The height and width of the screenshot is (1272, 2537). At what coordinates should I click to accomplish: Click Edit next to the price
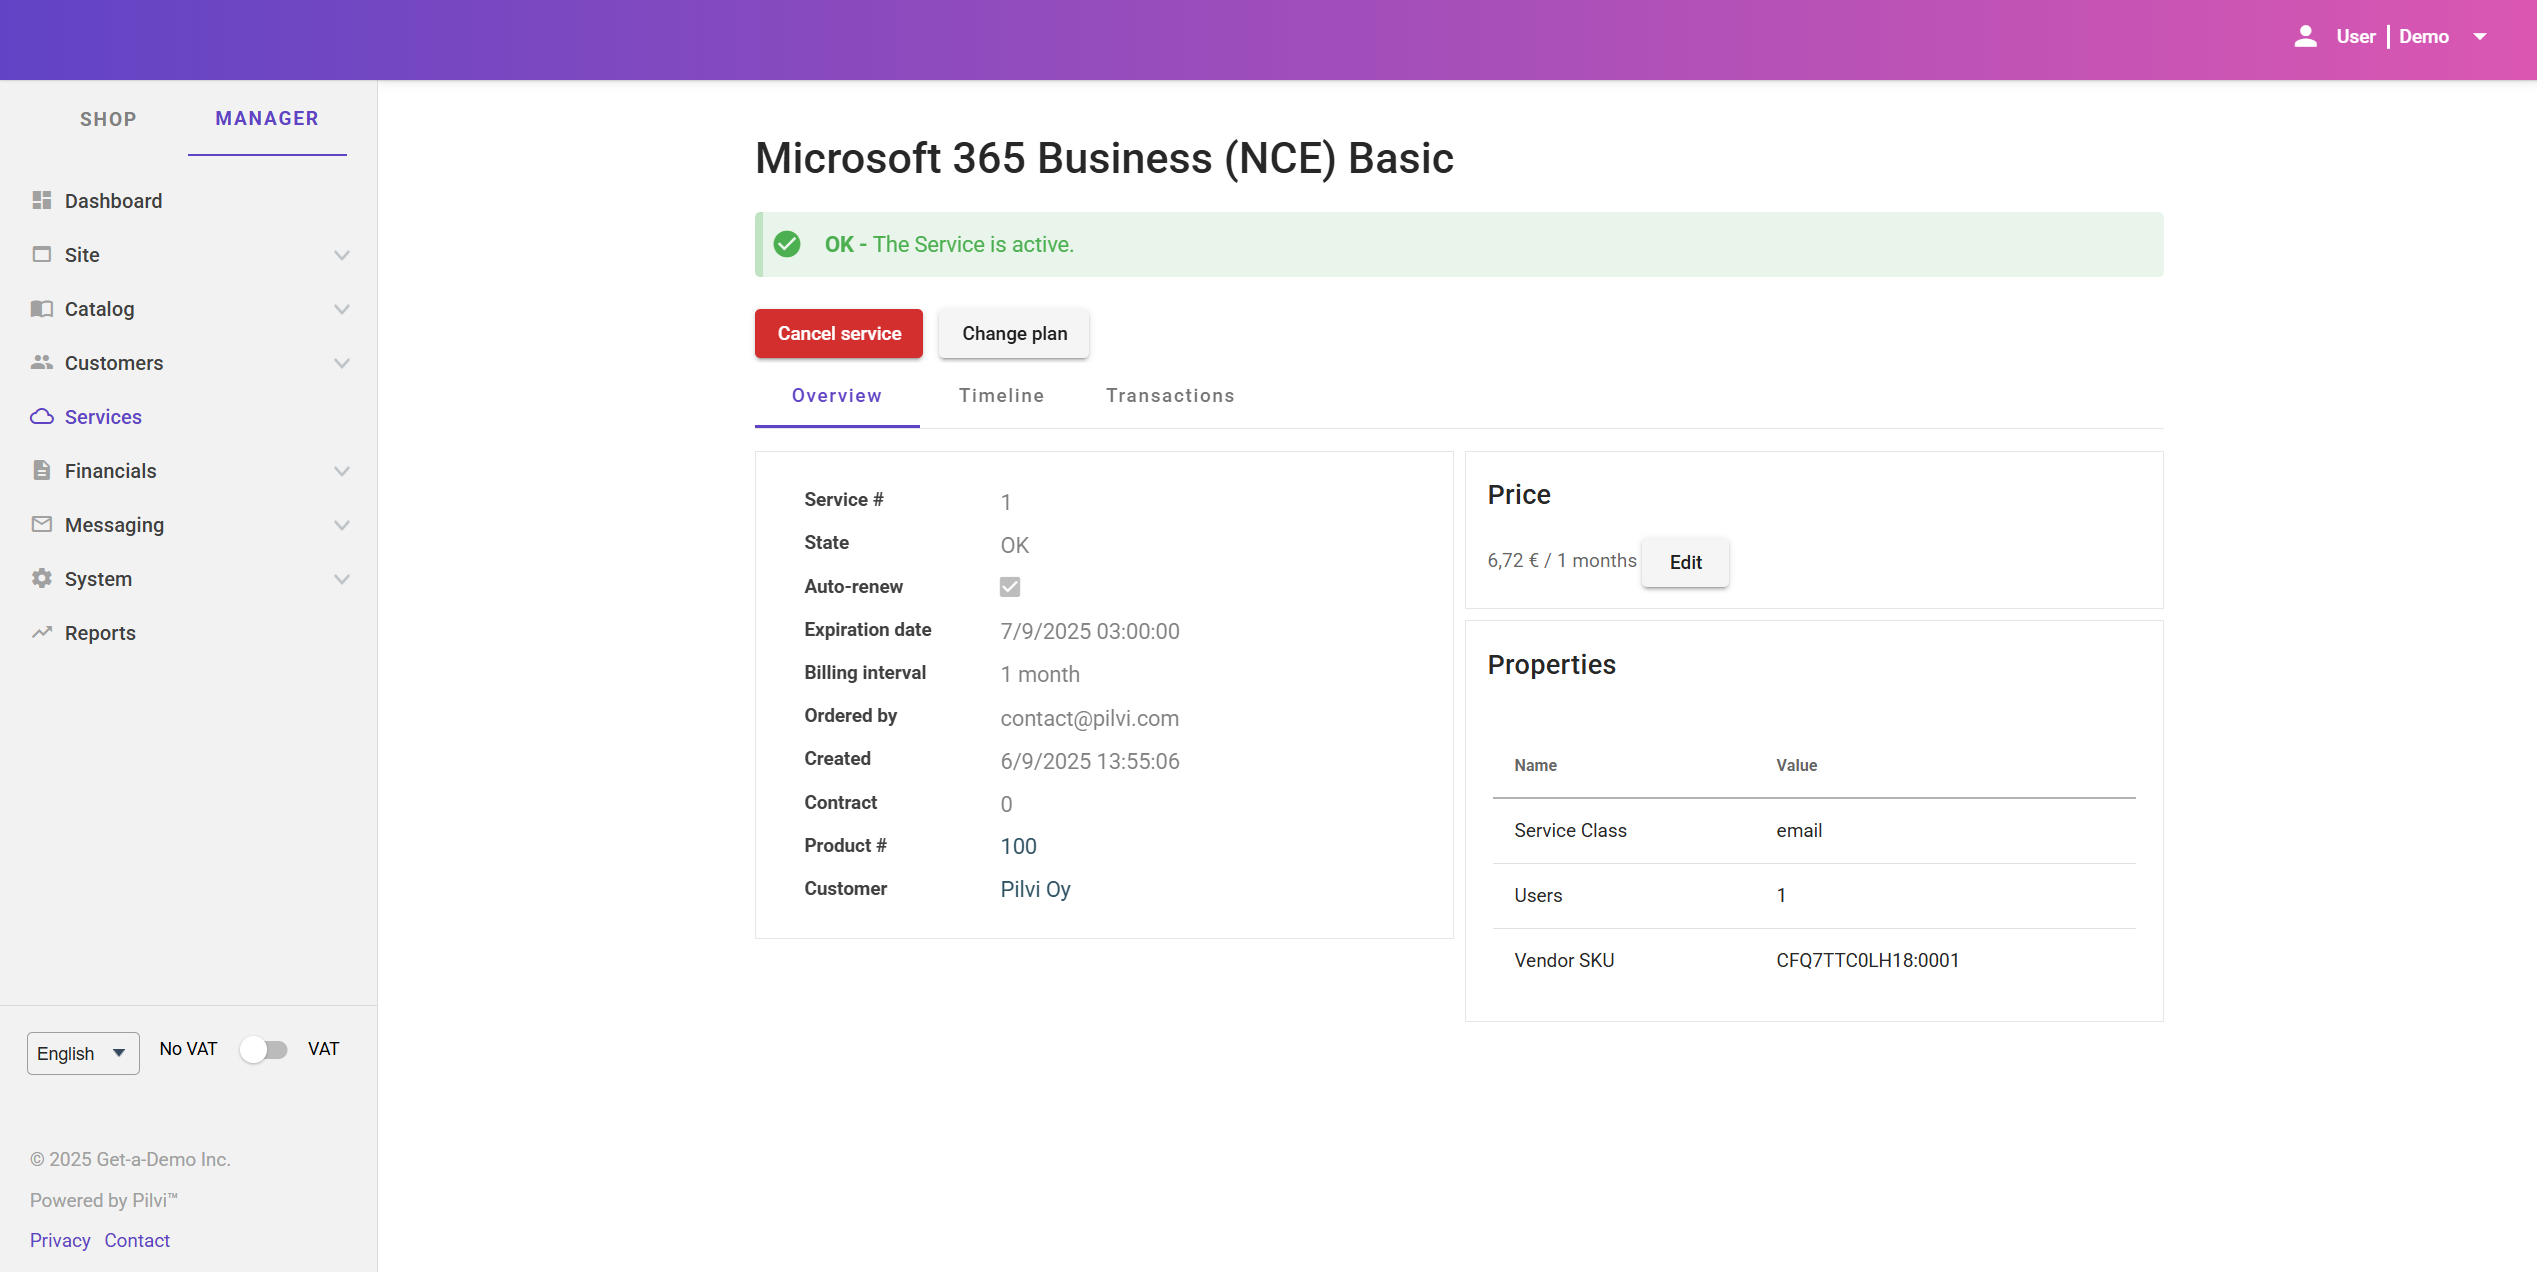tap(1685, 563)
